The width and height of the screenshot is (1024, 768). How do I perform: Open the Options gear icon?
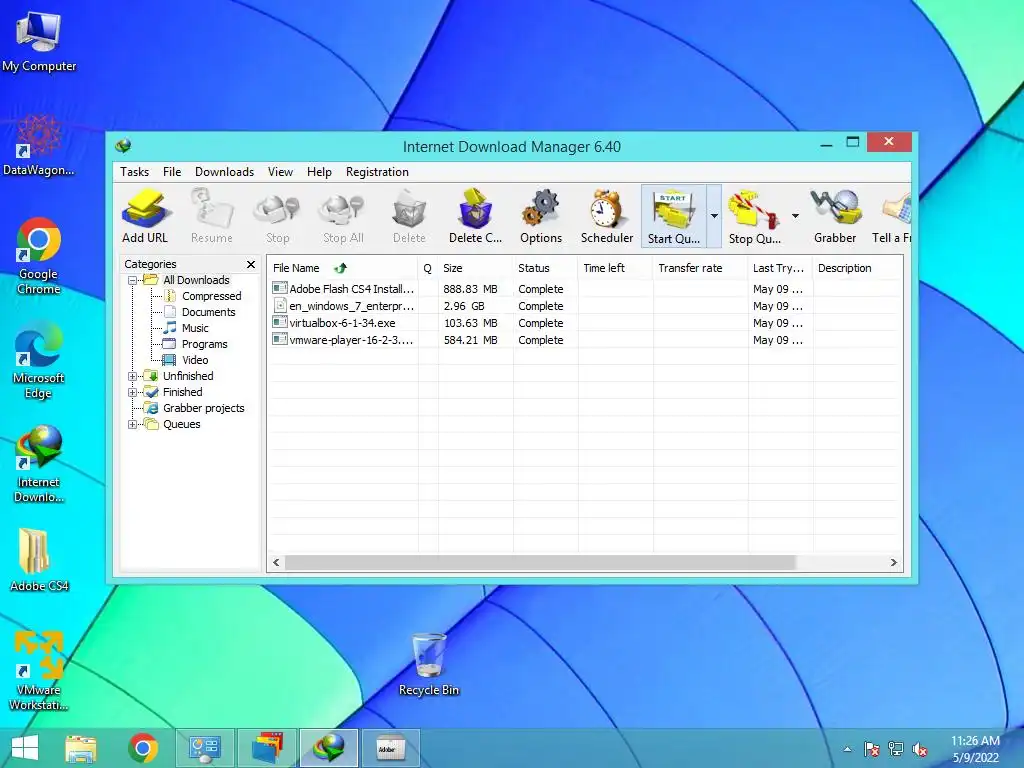(541, 216)
